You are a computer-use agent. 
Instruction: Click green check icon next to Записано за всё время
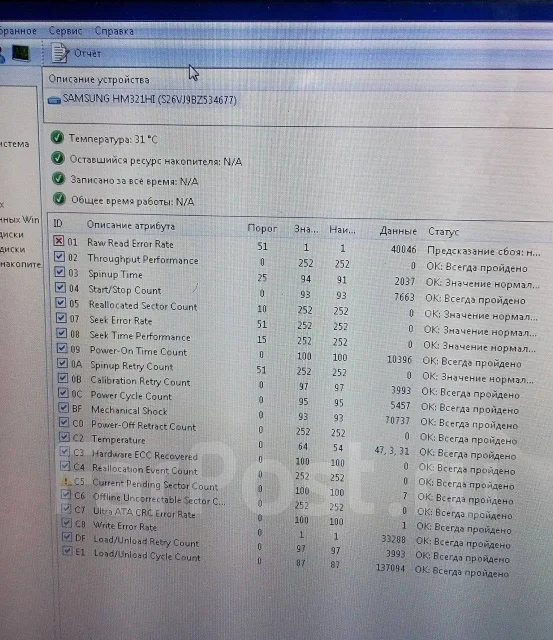[59, 178]
